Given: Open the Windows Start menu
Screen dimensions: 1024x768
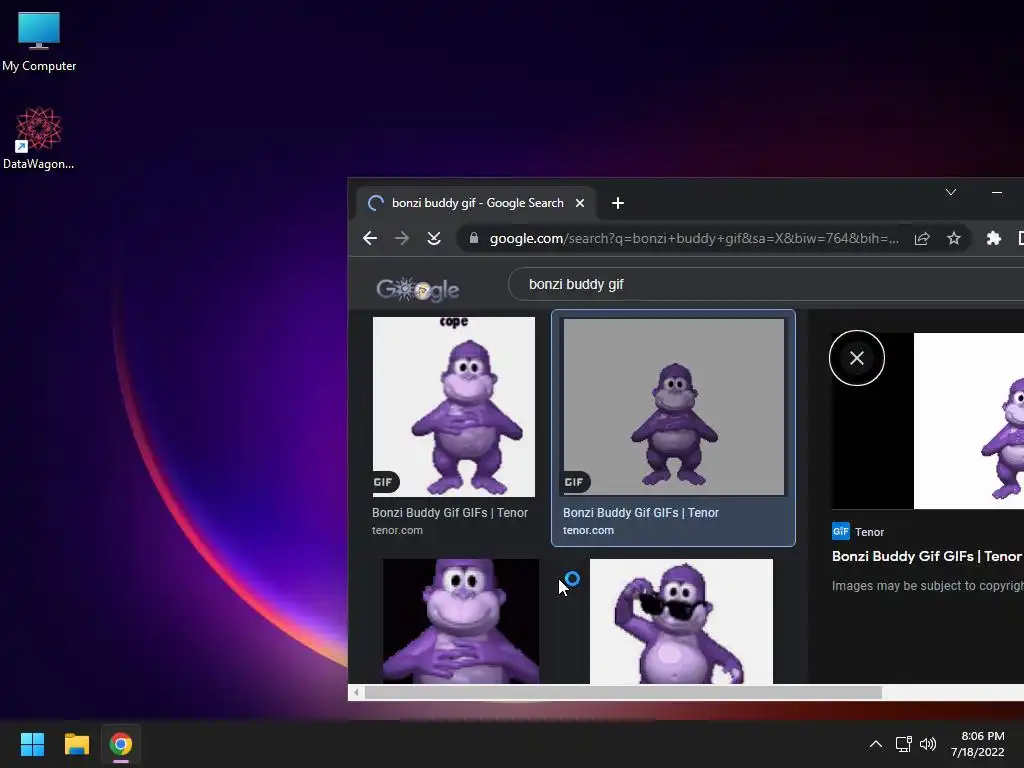Looking at the screenshot, I should tap(32, 744).
